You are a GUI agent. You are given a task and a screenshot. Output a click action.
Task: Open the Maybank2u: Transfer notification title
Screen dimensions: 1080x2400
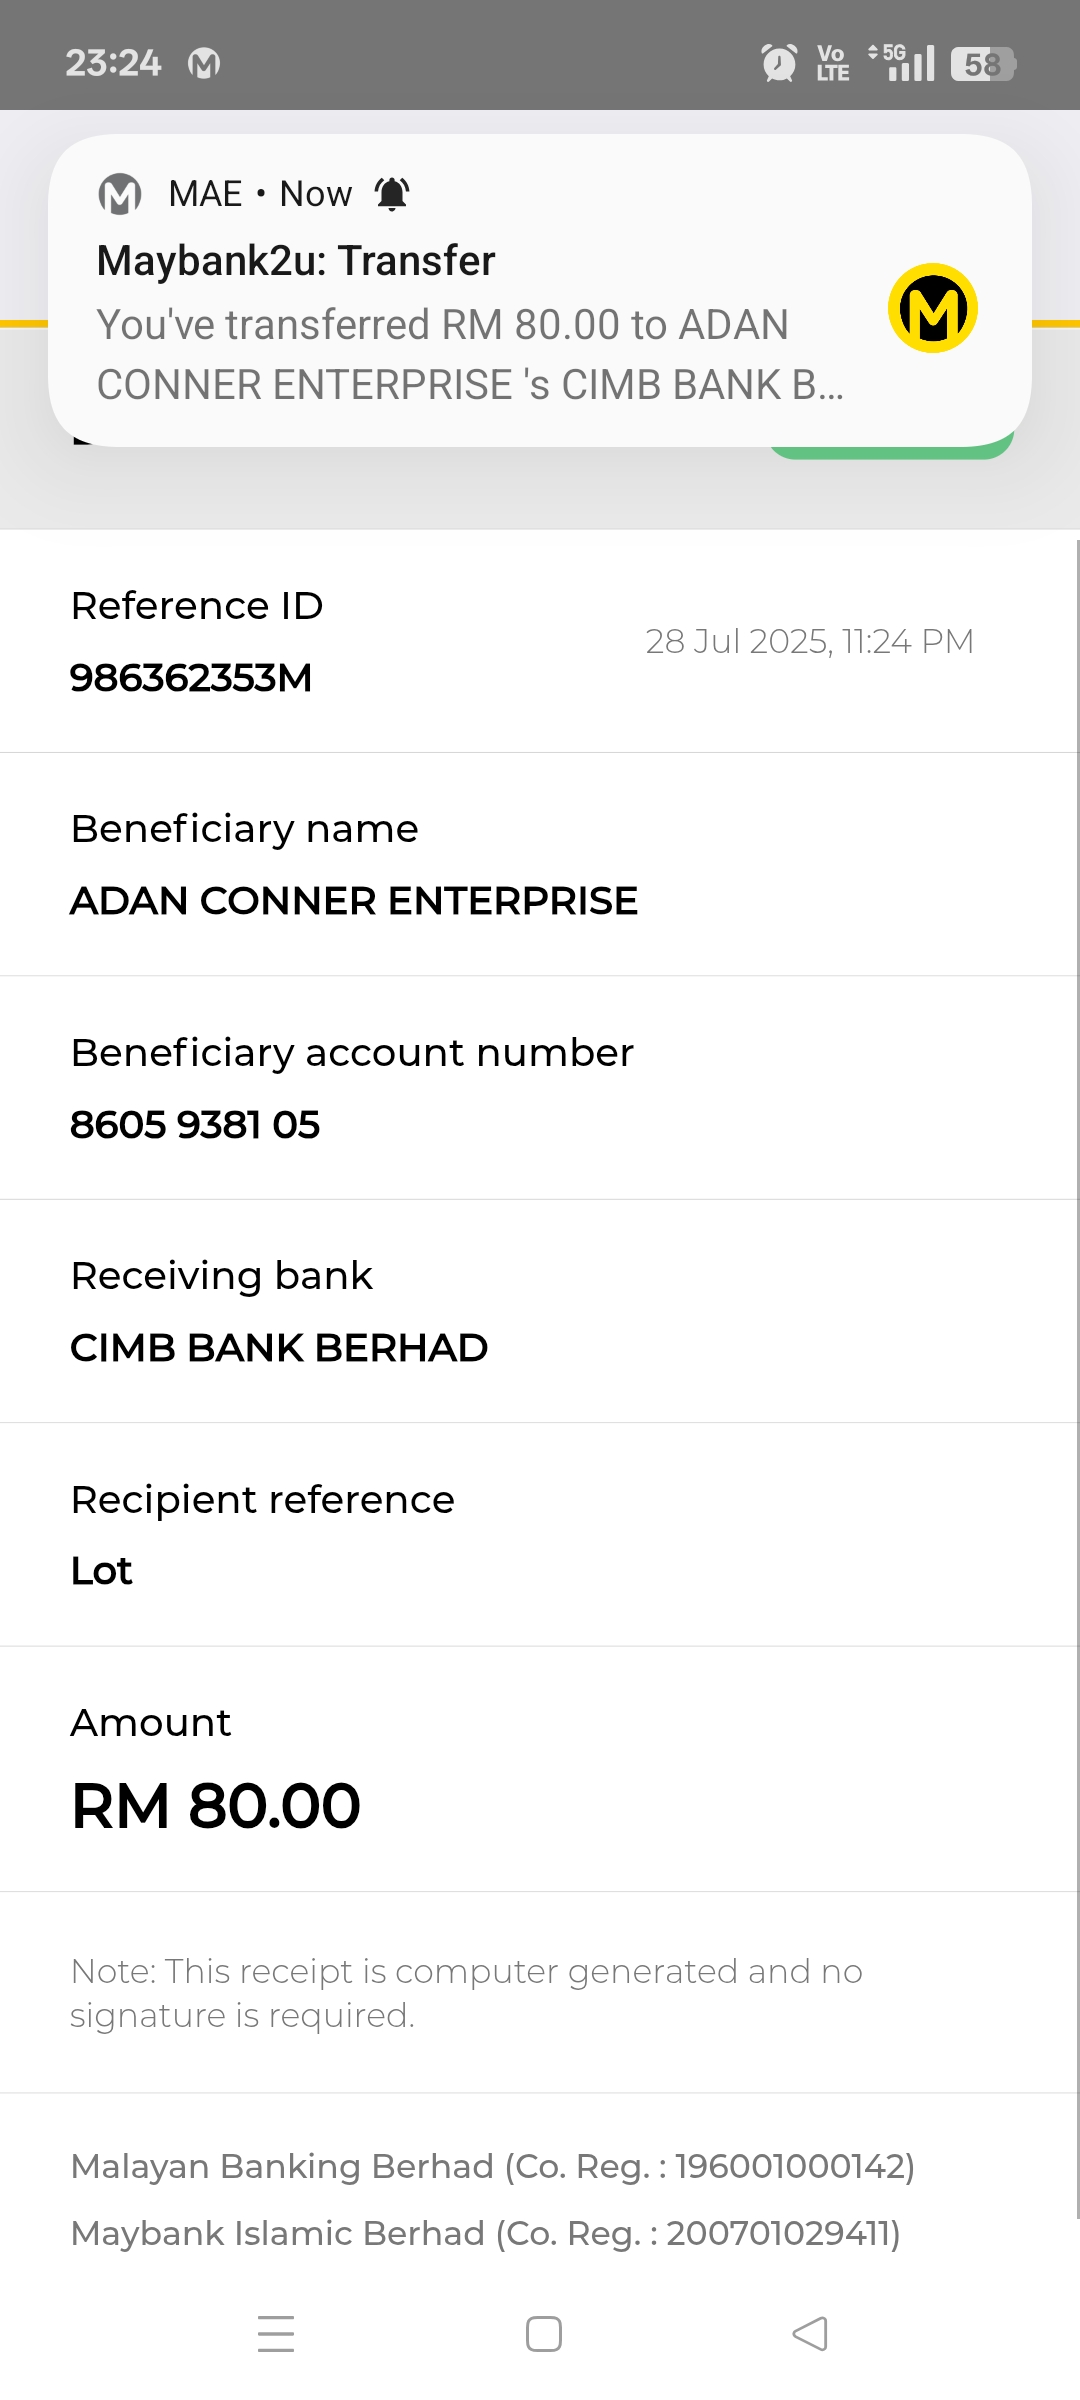coord(296,261)
